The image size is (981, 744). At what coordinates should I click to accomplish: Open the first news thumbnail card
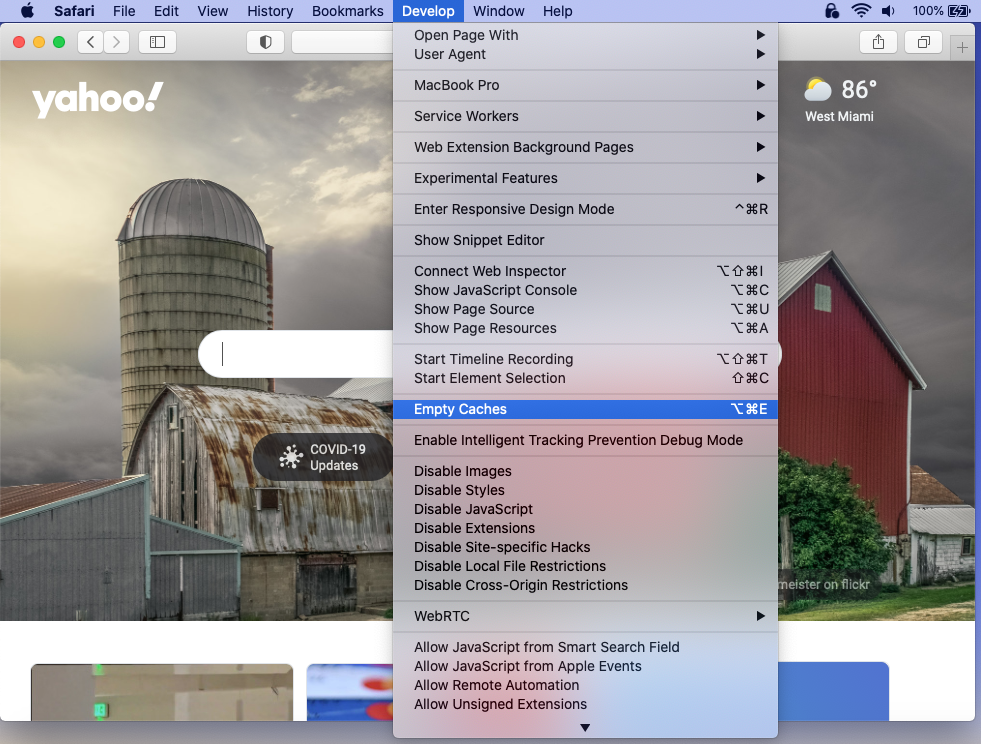click(x=162, y=692)
